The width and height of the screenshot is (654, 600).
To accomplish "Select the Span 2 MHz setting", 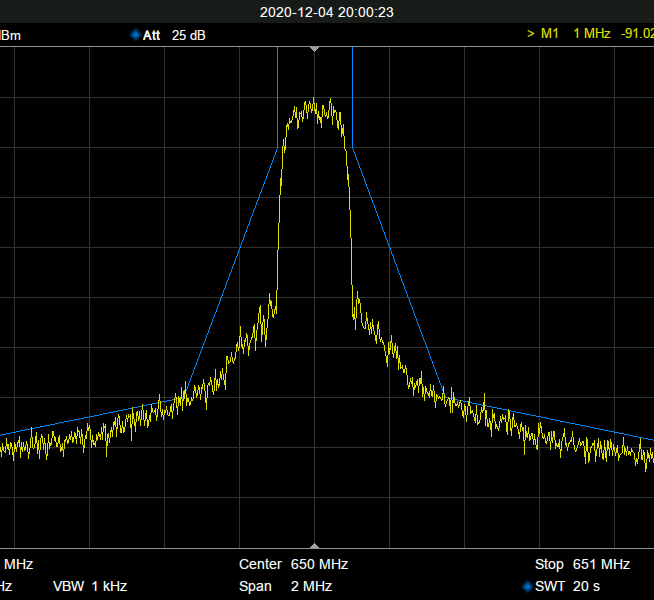I will coord(286,586).
